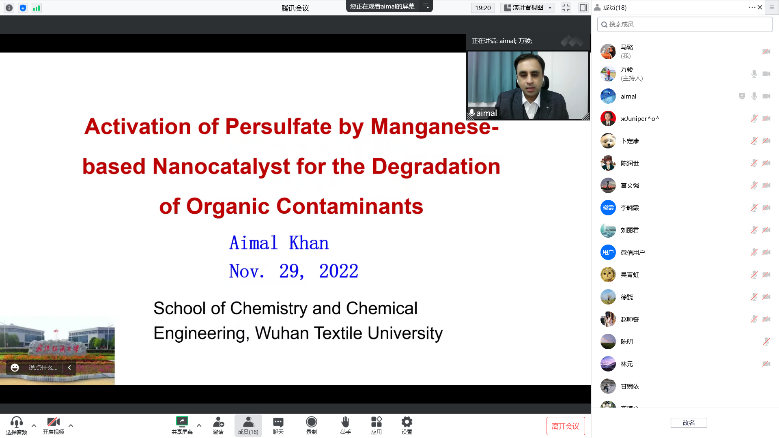This screenshot has height=438, width=779.
Task: Click the headphone audio icon in bottom toolbar
Action: (17, 422)
